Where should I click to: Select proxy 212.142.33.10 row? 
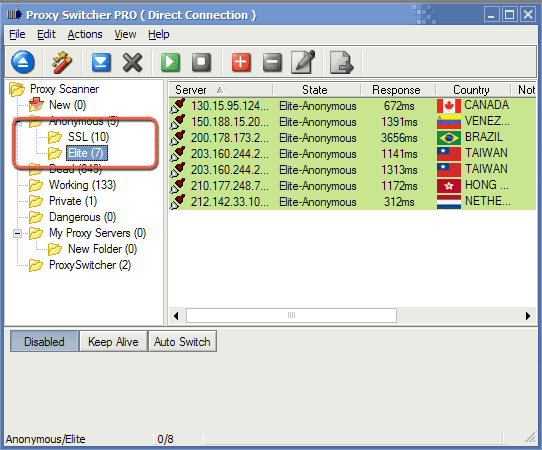352,201
